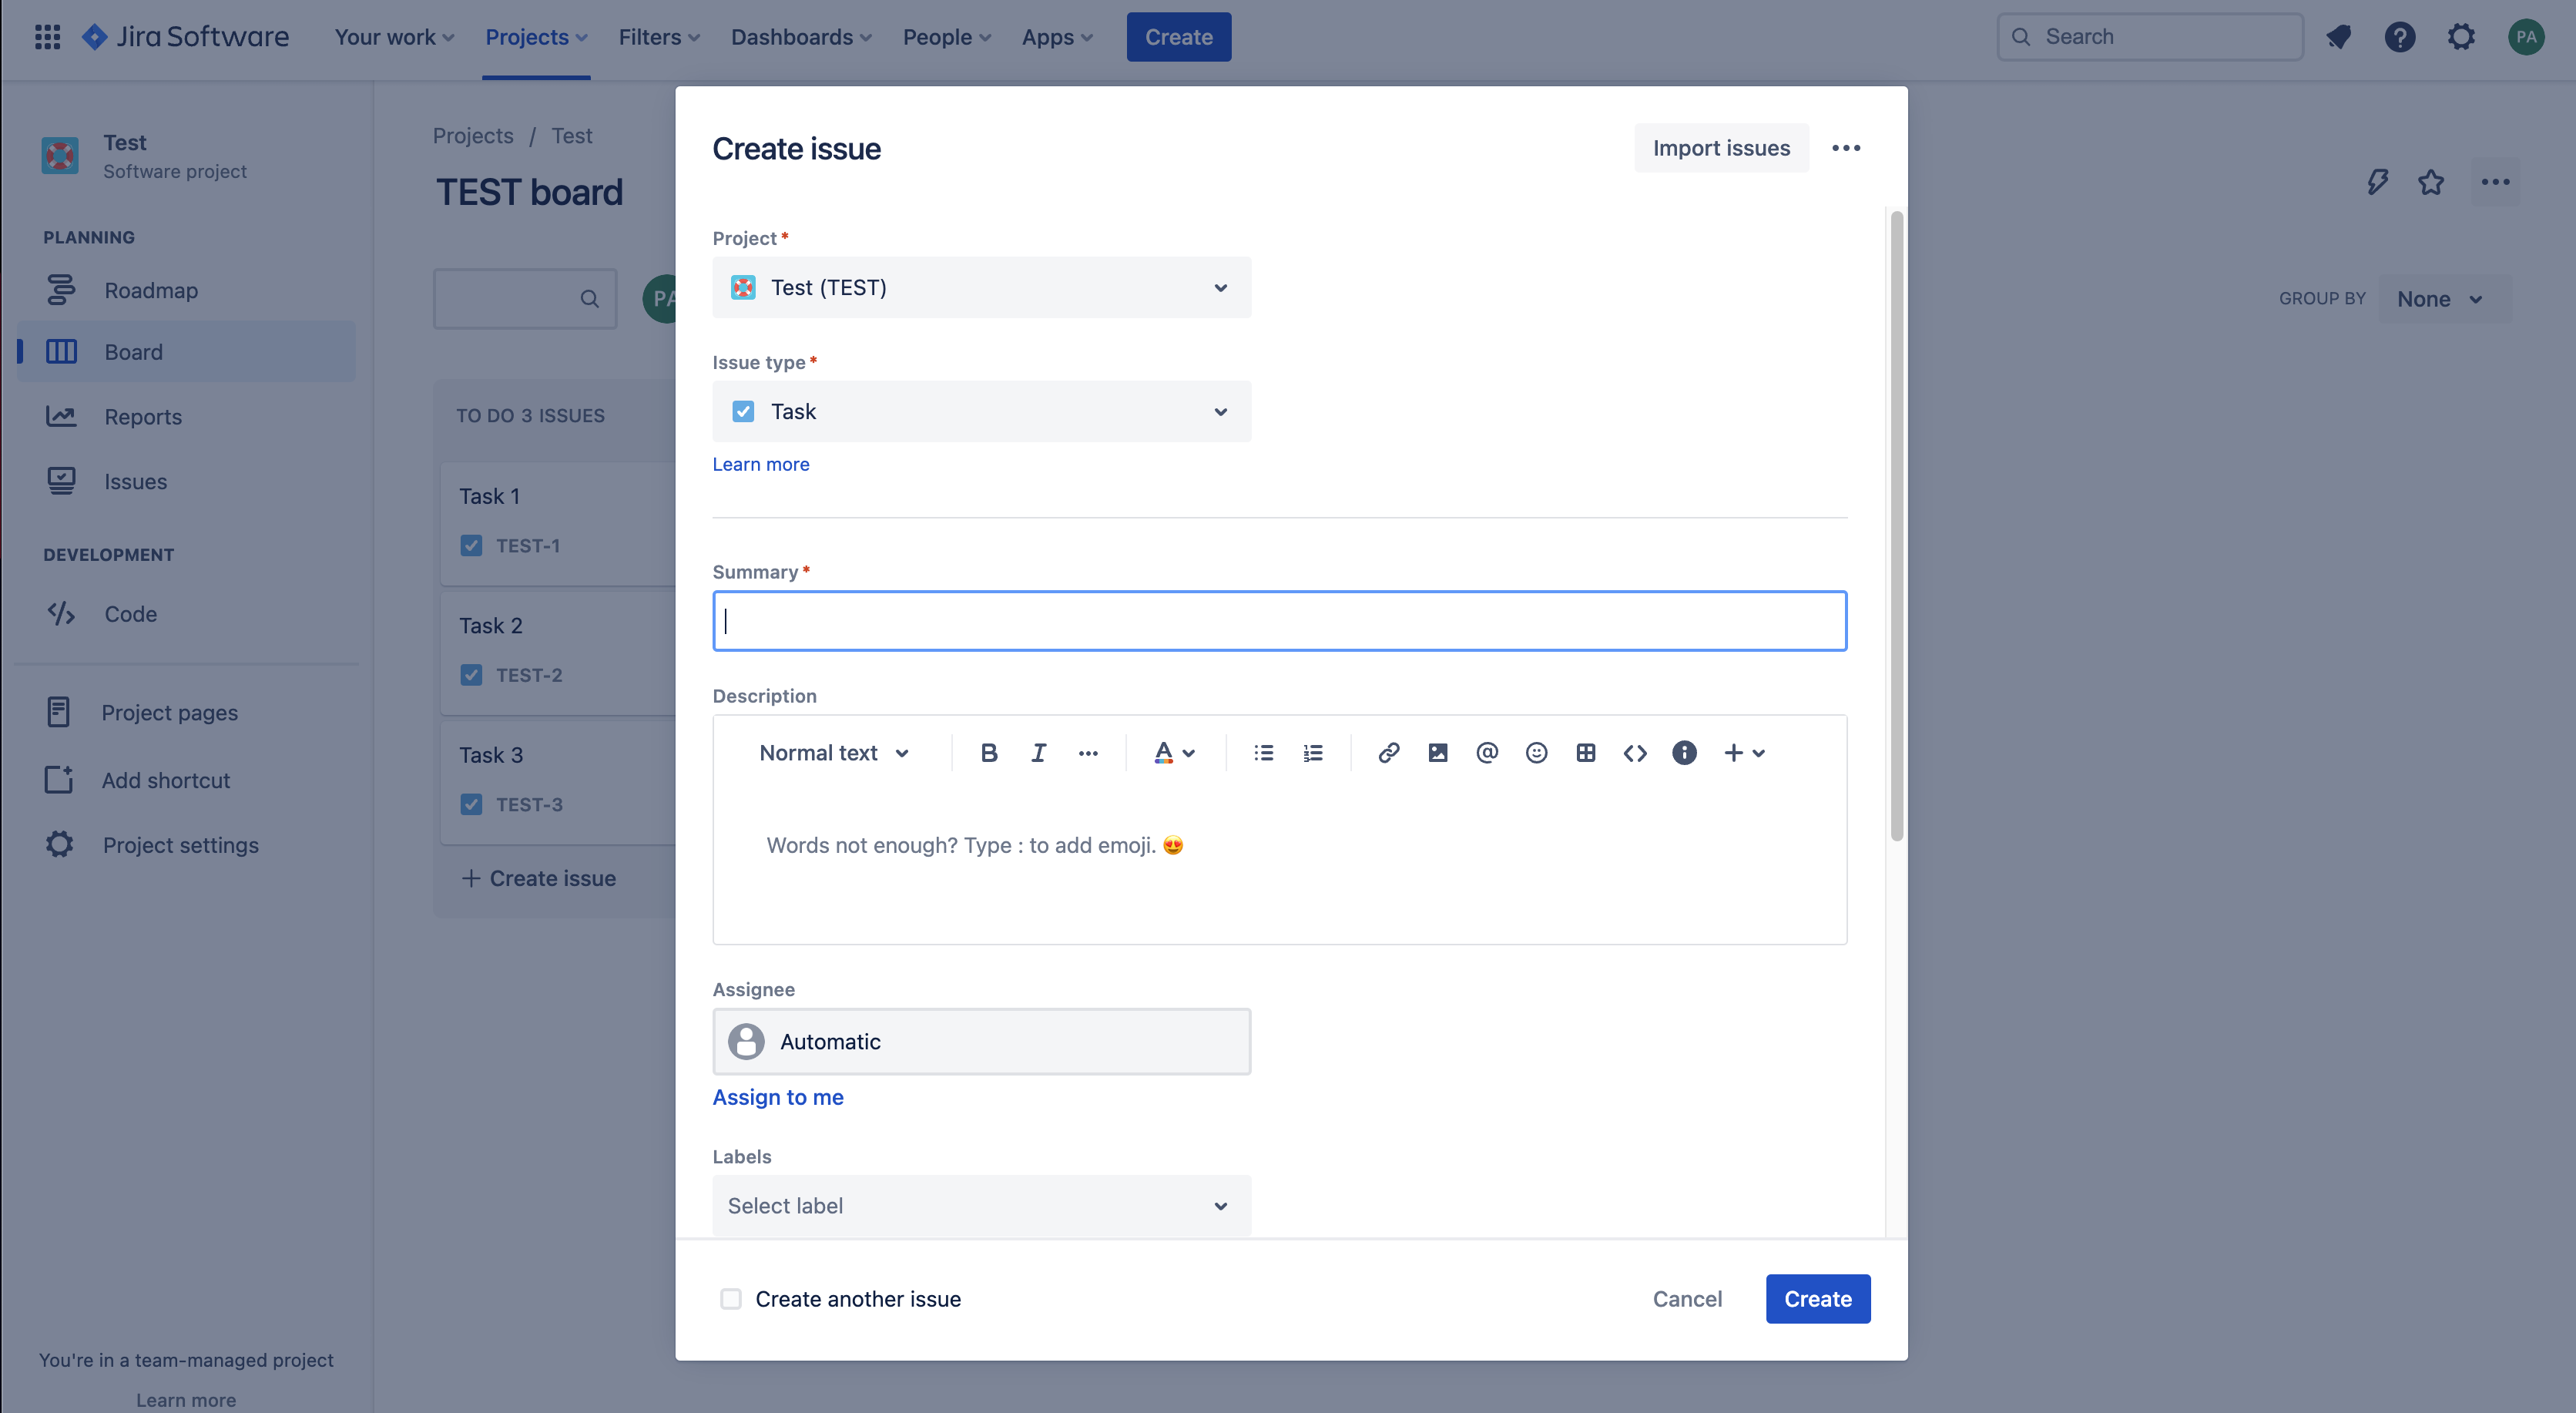This screenshot has width=2576, height=1413.
Task: Add a bullet list
Action: [1263, 753]
